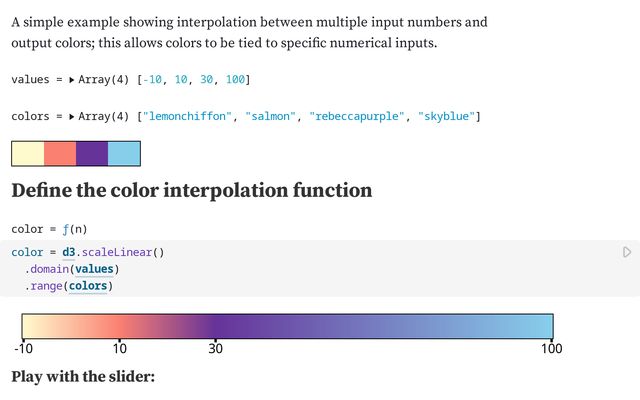Click the lemonchiffon color swatch
This screenshot has width=640, height=400.
coord(28,153)
